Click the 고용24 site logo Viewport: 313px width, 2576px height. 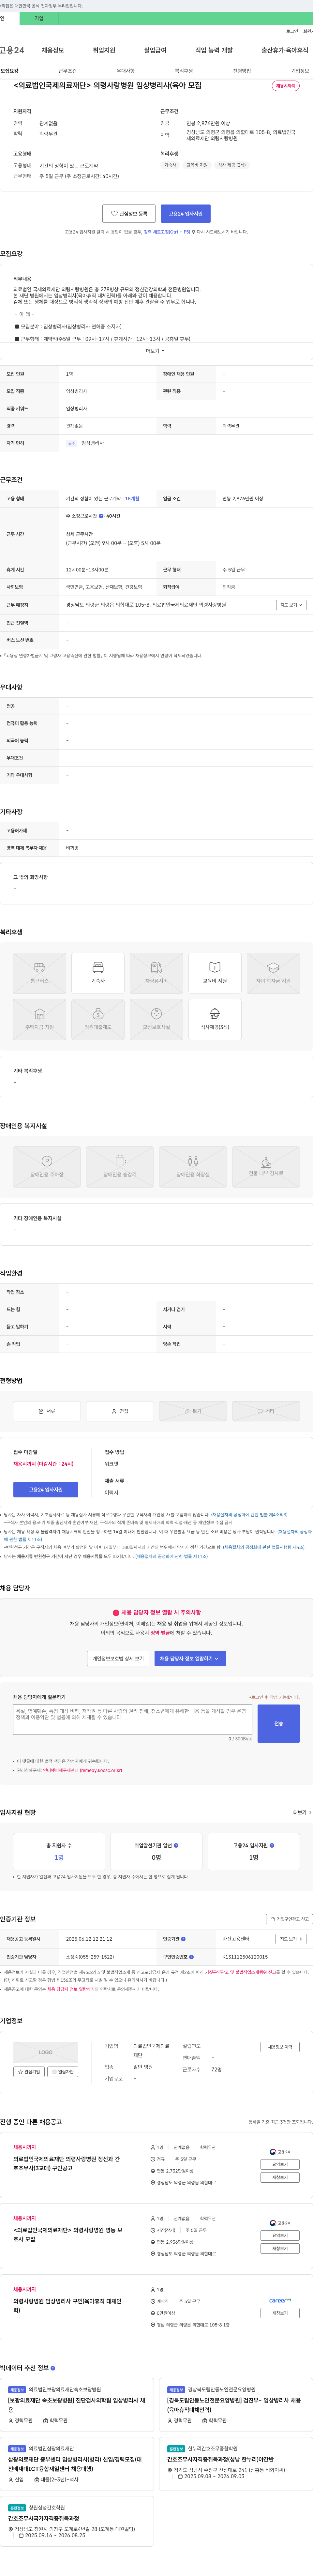(x=12, y=50)
